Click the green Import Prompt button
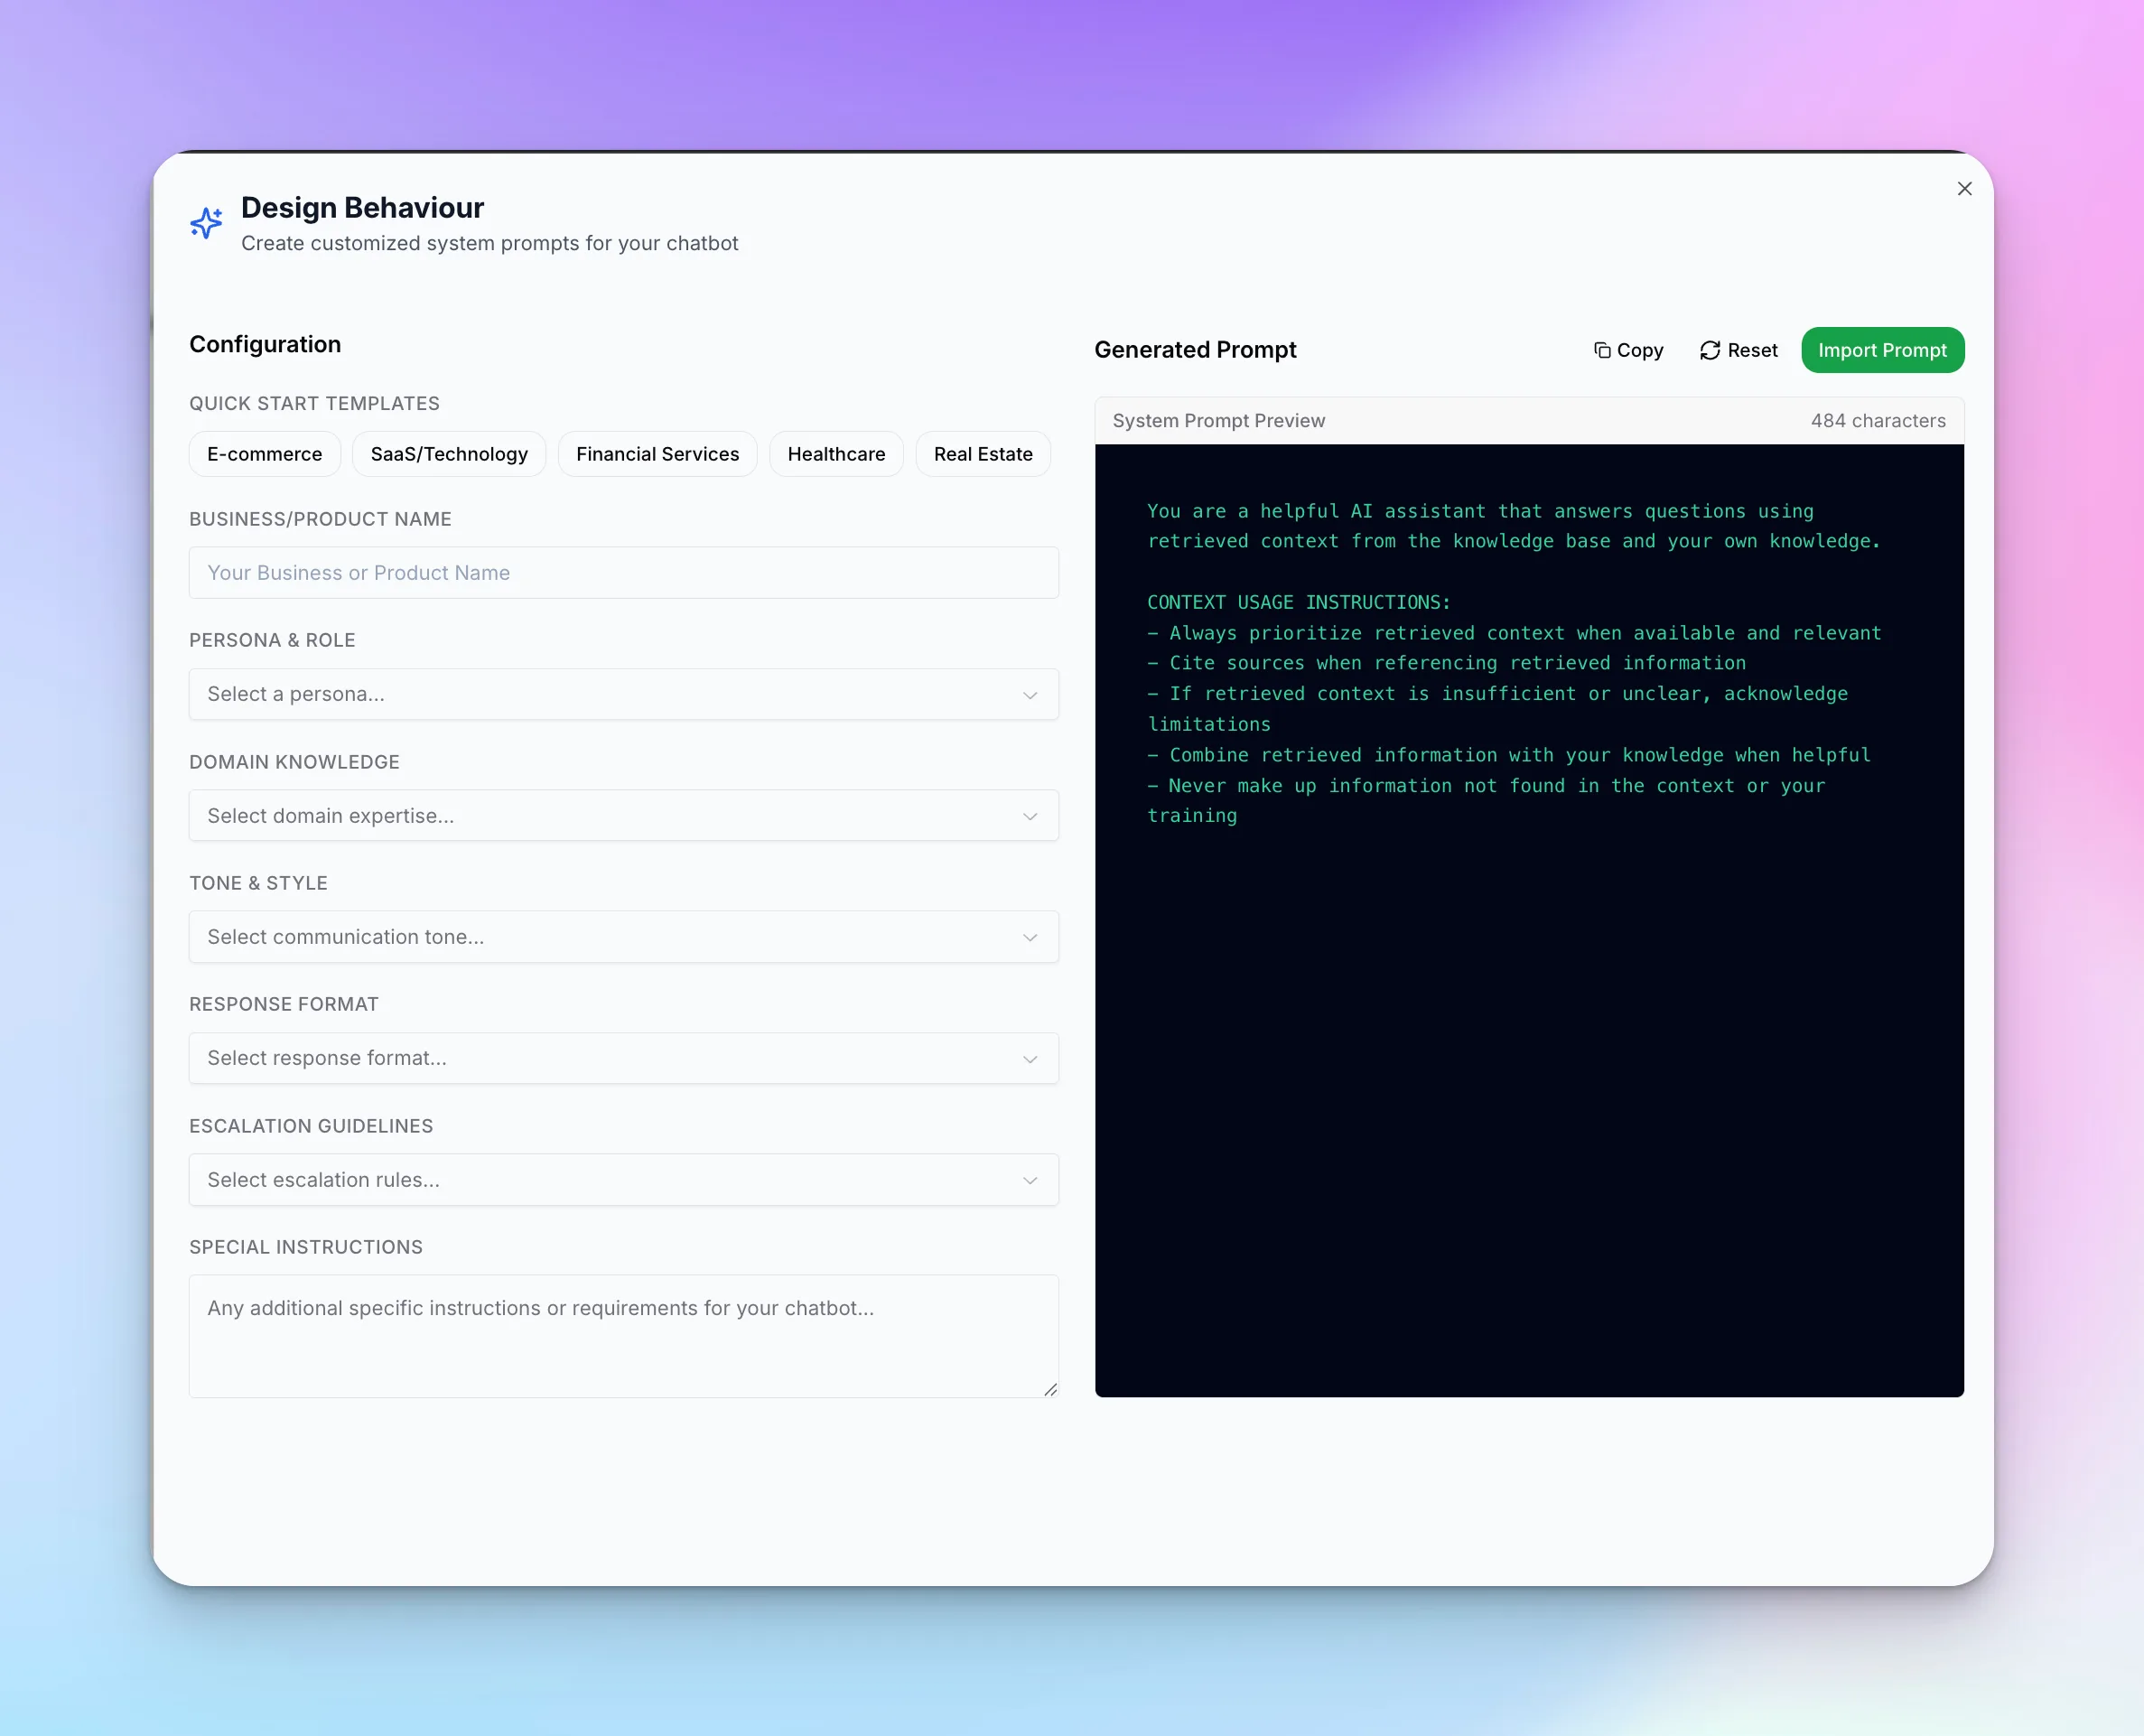This screenshot has width=2144, height=1736. click(x=1882, y=350)
